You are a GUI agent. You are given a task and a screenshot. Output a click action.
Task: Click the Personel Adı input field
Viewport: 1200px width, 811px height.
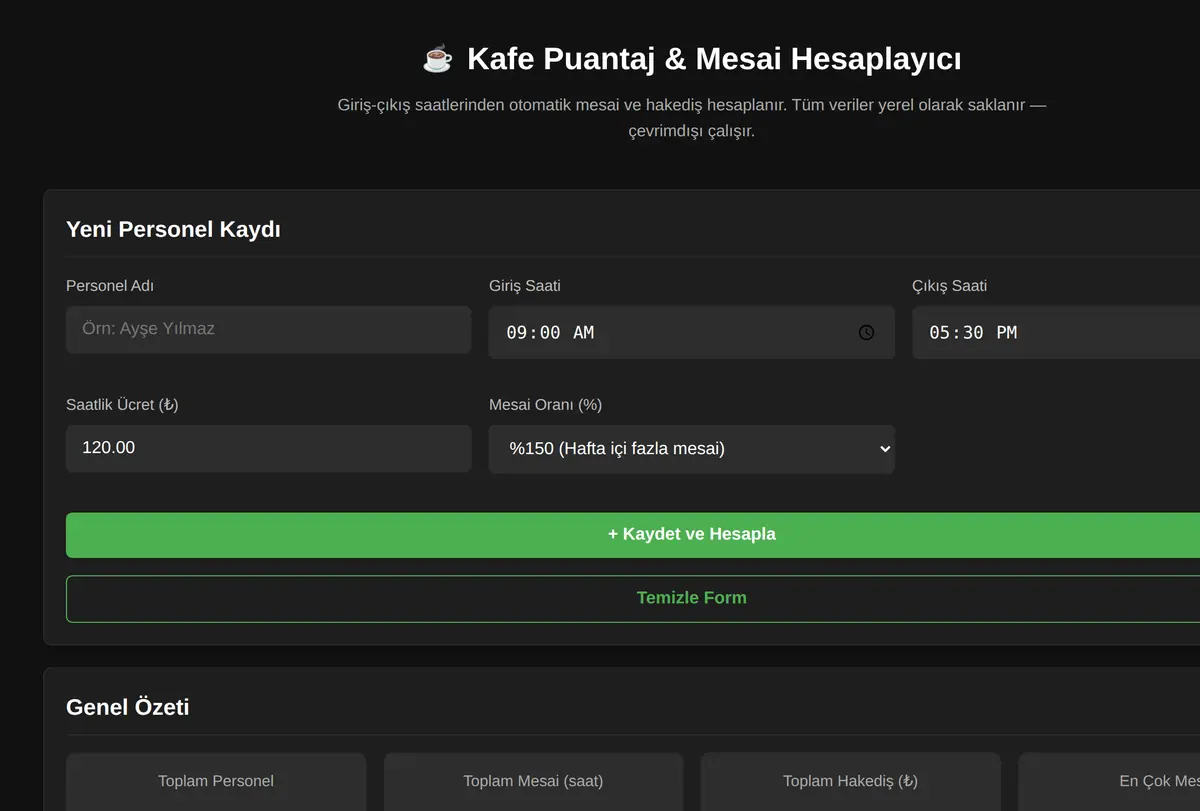pos(268,329)
